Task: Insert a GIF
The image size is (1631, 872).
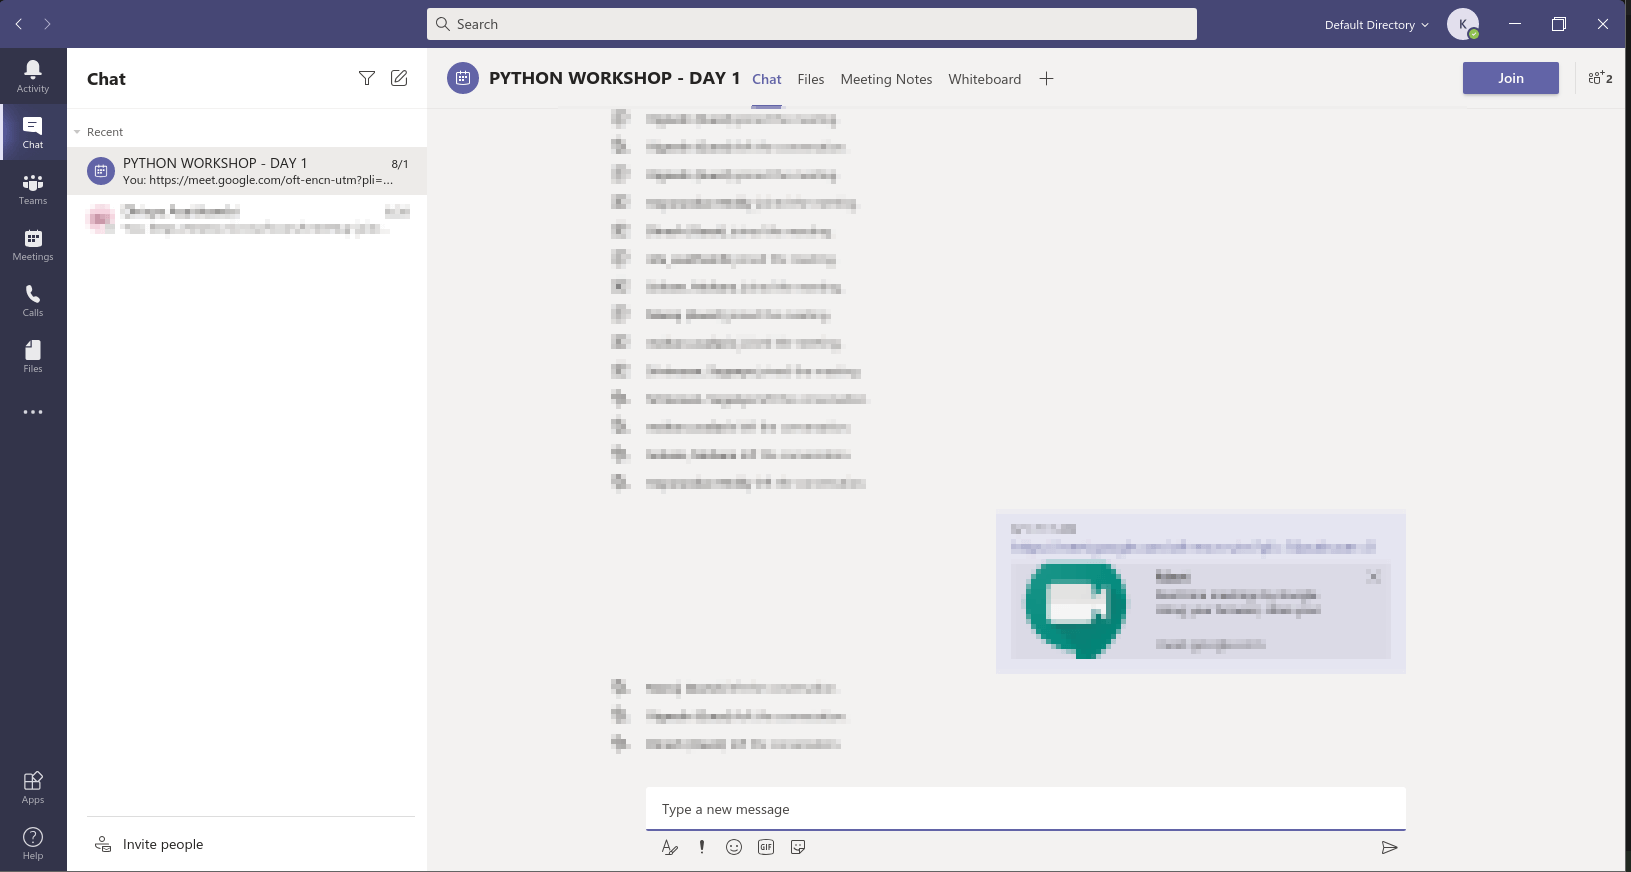Action: (x=766, y=847)
